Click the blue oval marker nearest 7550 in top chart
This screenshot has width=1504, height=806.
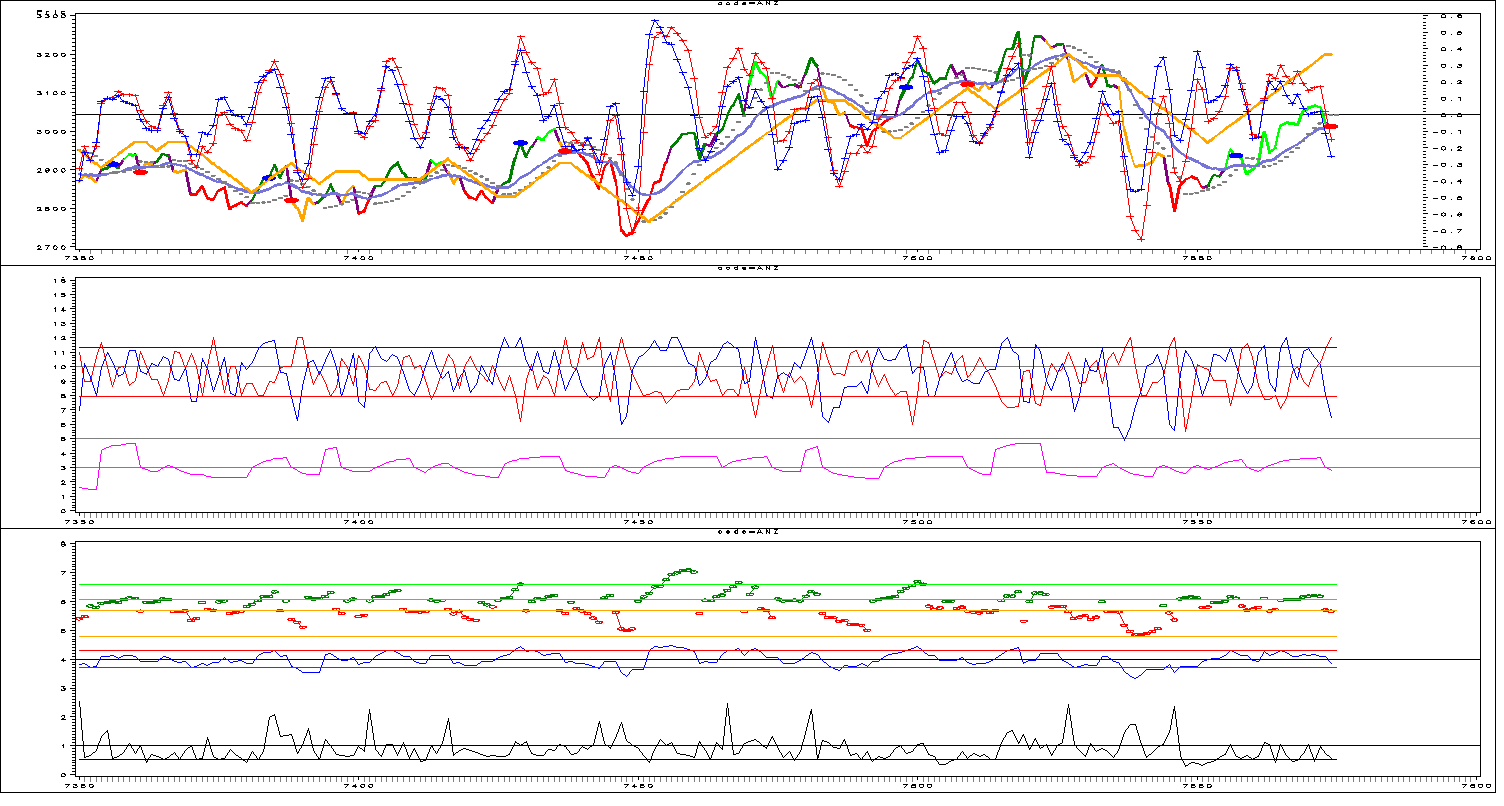coord(1236,155)
